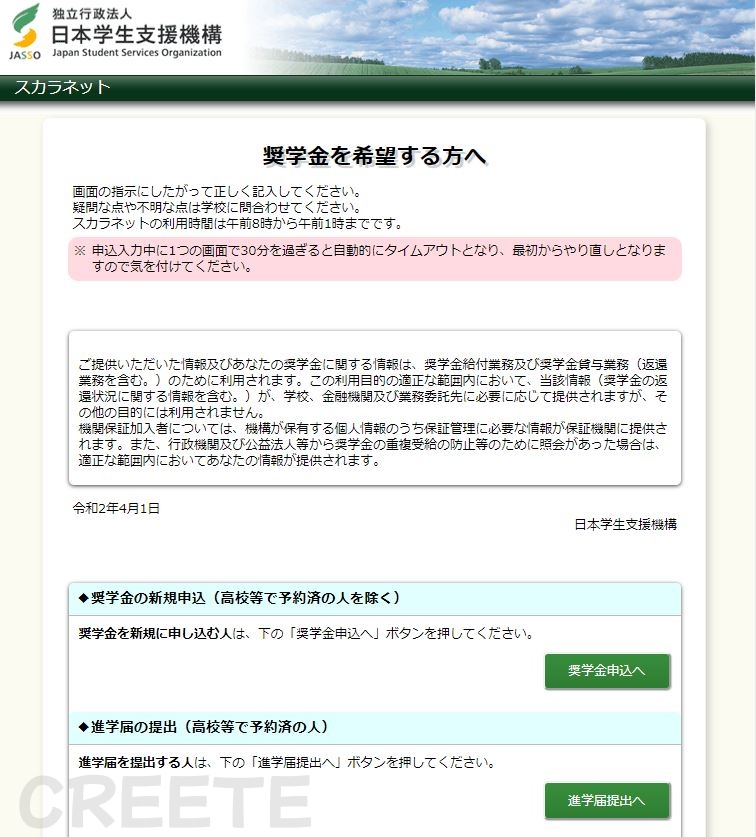Click the 進学届の提出 section header
Screen dimensions: 756x837
[375, 728]
